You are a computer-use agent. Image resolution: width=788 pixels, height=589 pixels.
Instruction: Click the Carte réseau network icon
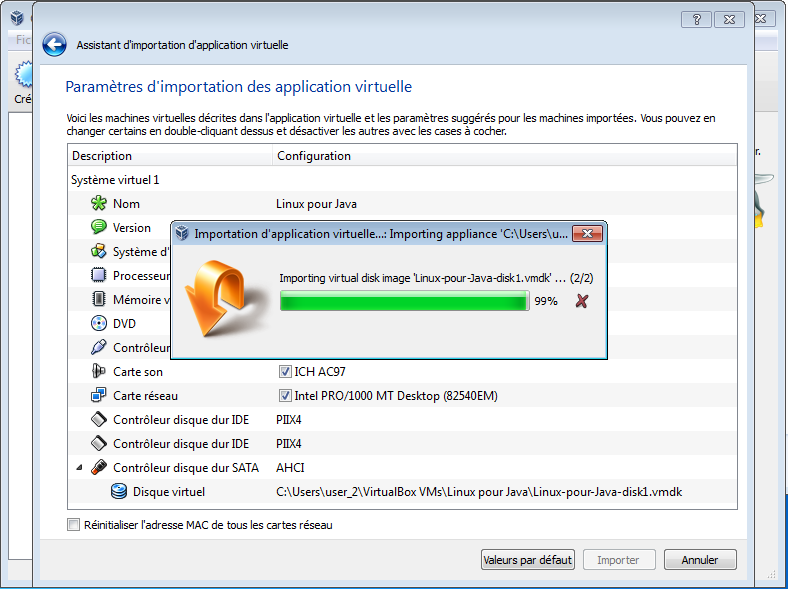[x=98, y=395]
